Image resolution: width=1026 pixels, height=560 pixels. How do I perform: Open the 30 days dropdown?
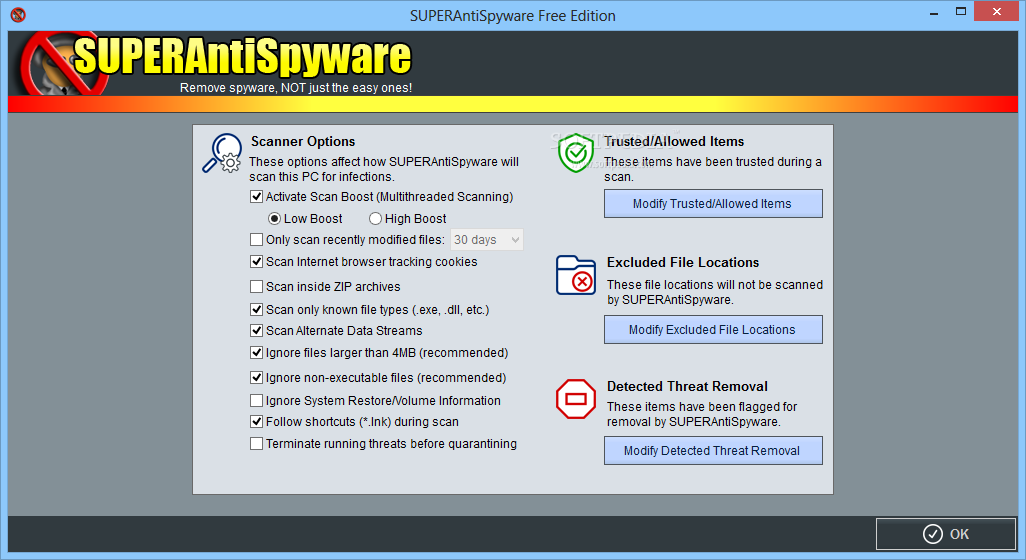pyautogui.click(x=487, y=240)
